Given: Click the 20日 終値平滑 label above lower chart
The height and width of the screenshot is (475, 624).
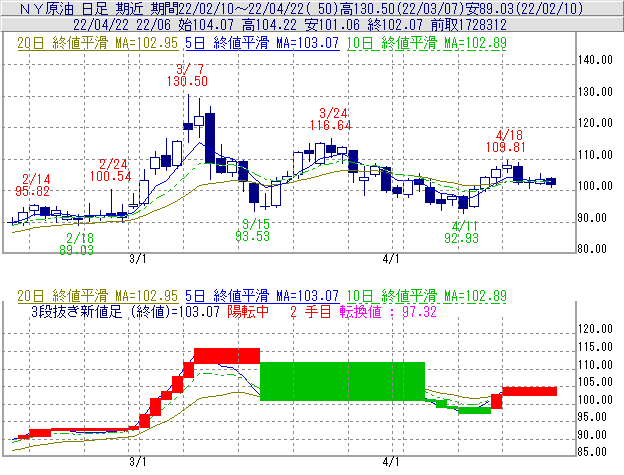Looking at the screenshot, I should coord(98,296).
